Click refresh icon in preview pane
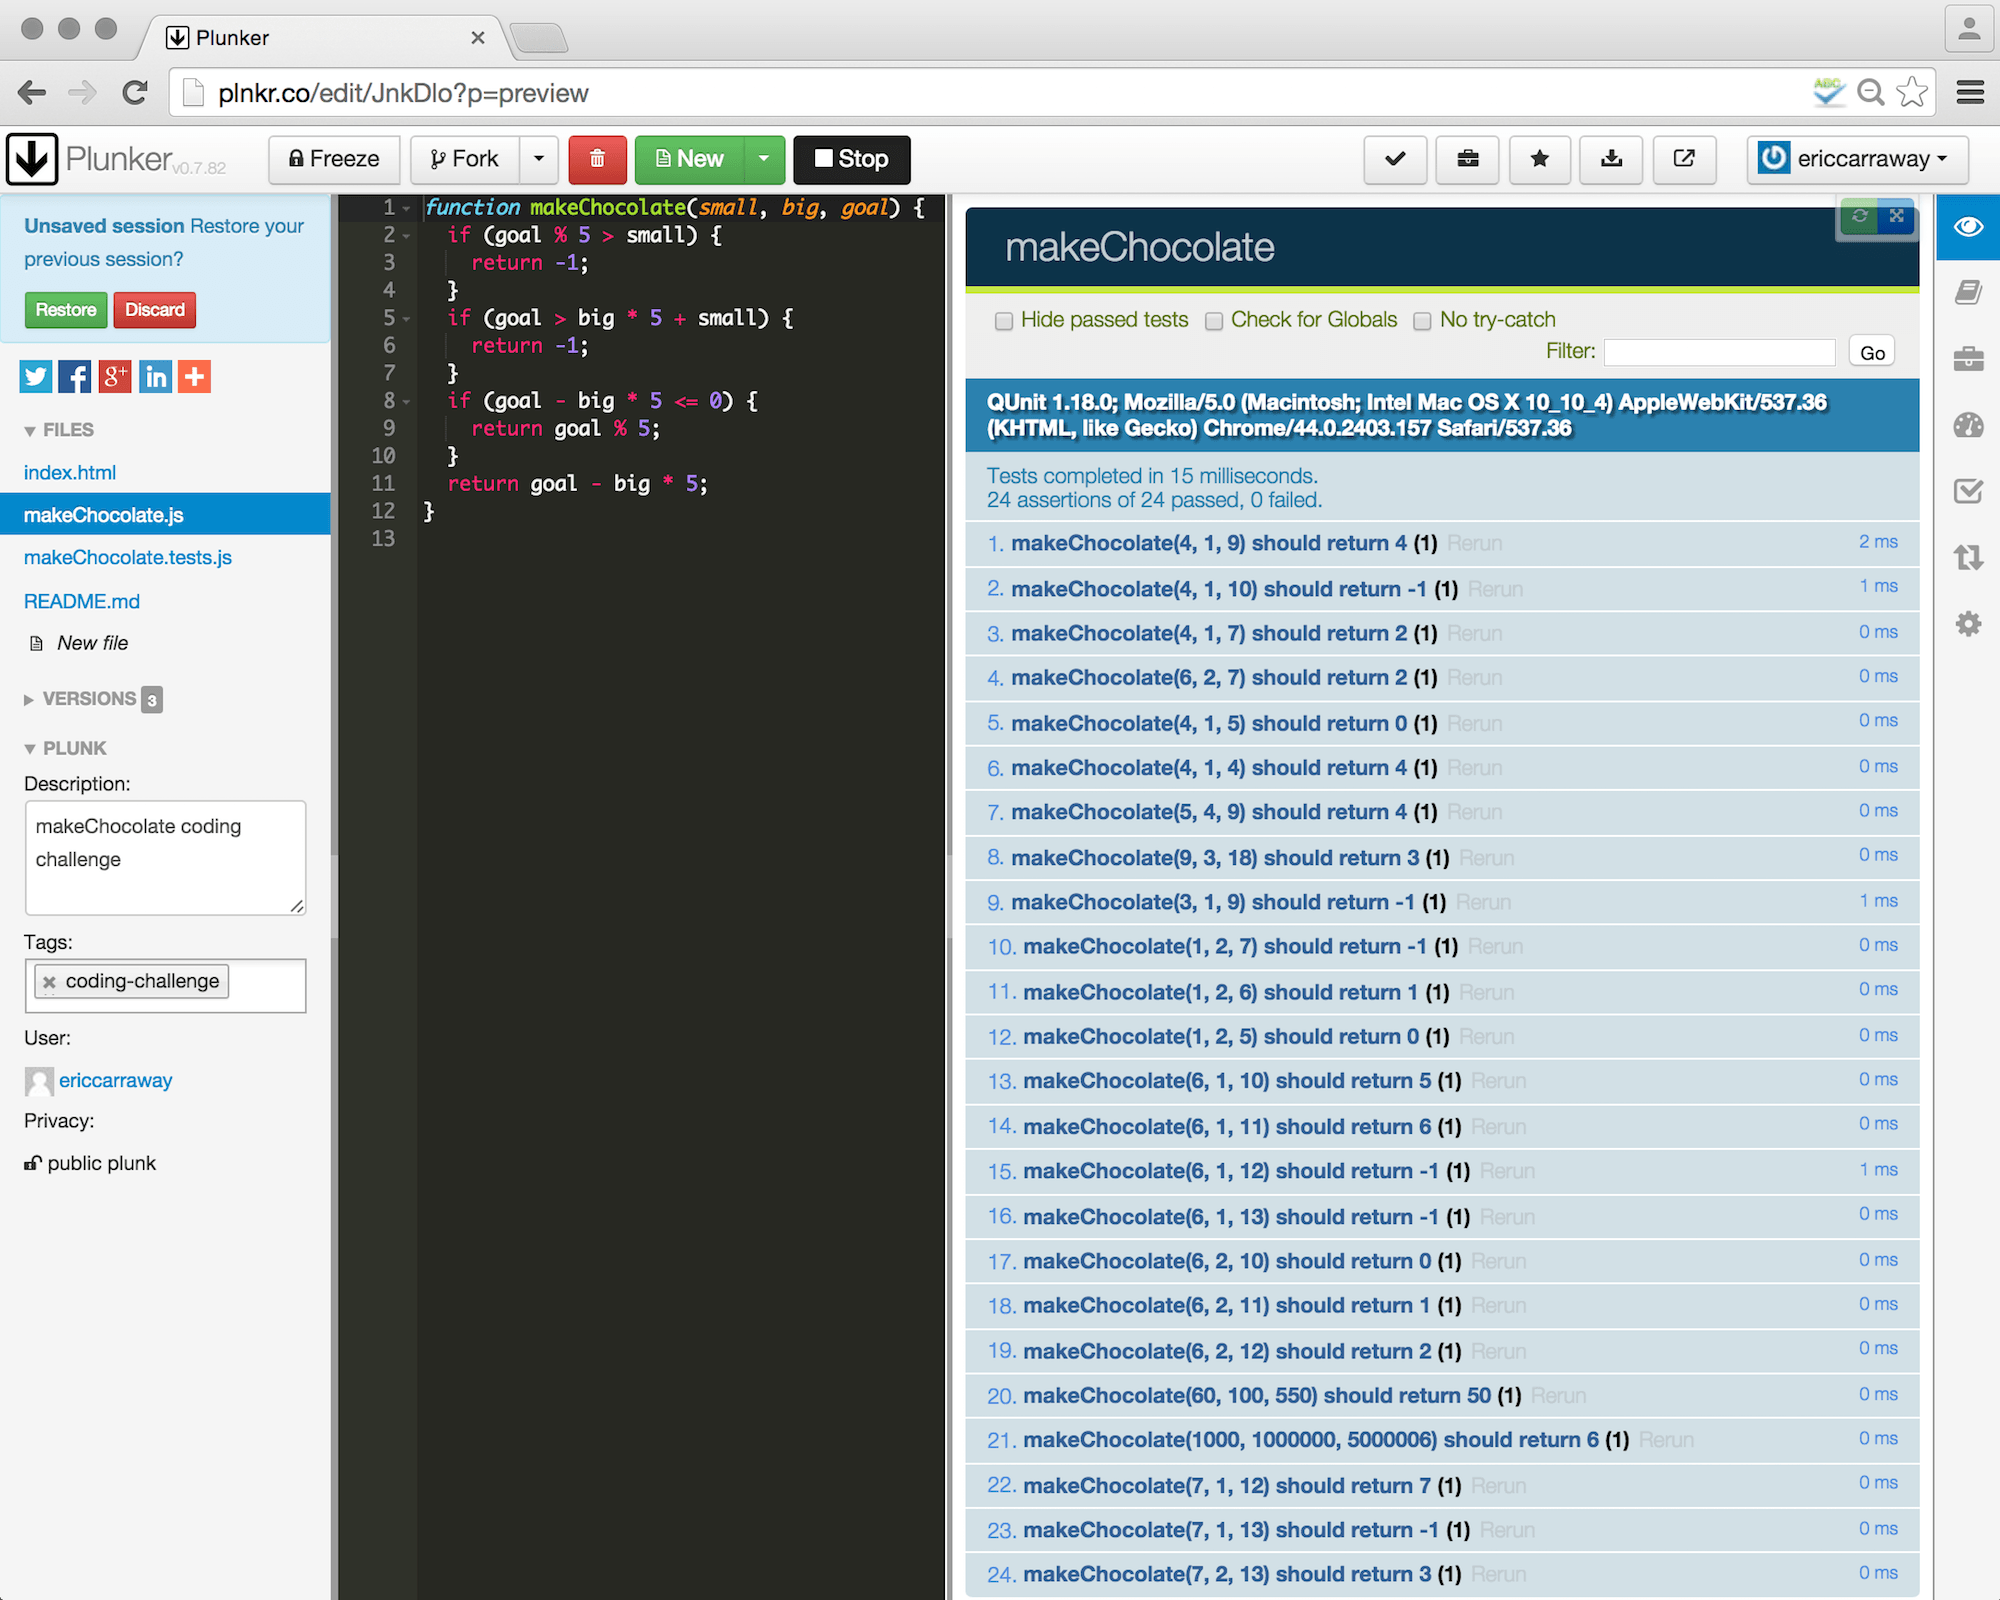Screen dimensions: 2000x1600 (1859, 216)
